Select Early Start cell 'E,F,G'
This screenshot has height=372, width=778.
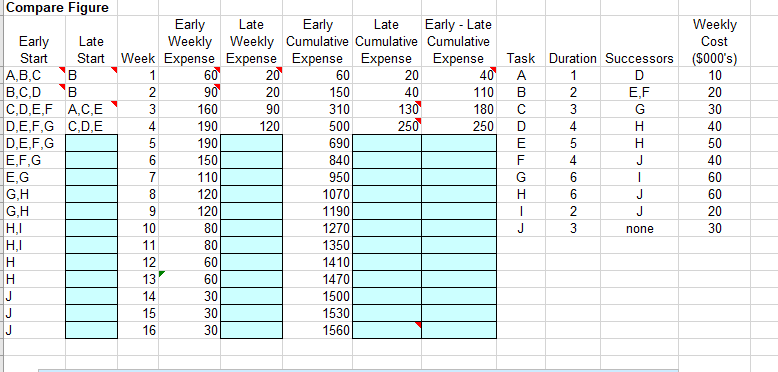pos(35,160)
